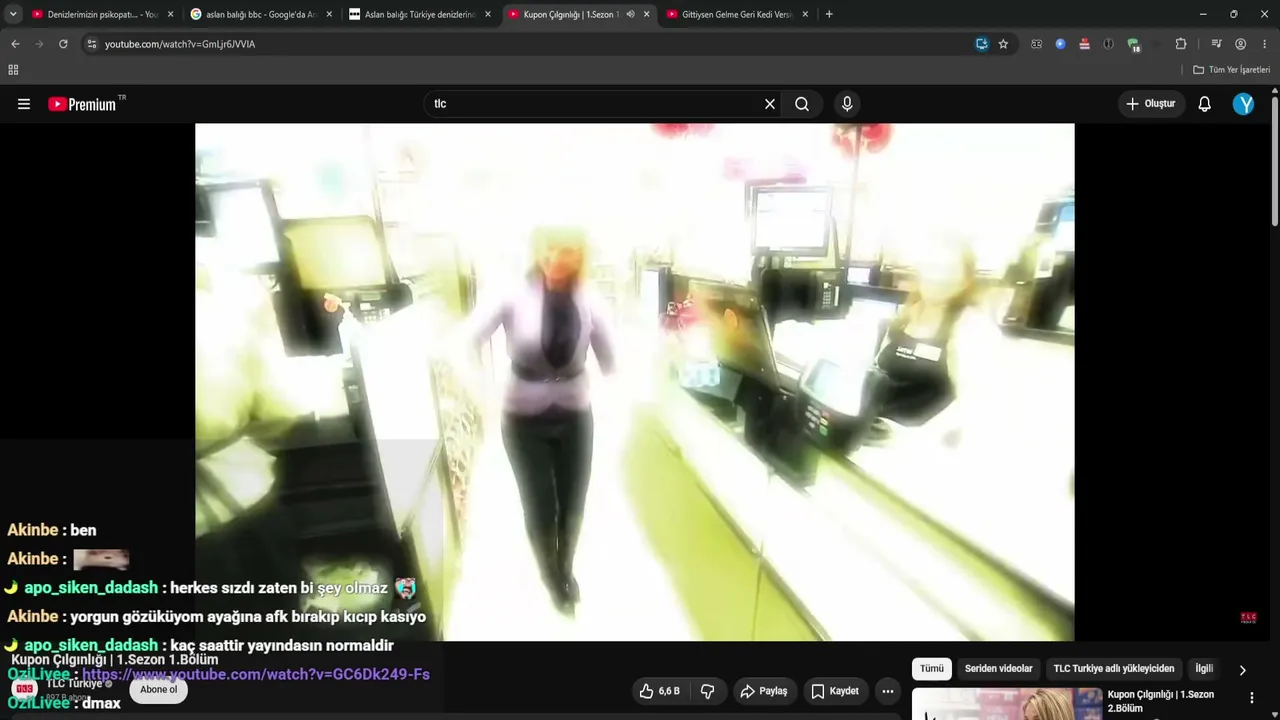Viewport: 1280px width, 720px height.
Task: Open the Chrome profile icon
Action: click(1240, 44)
